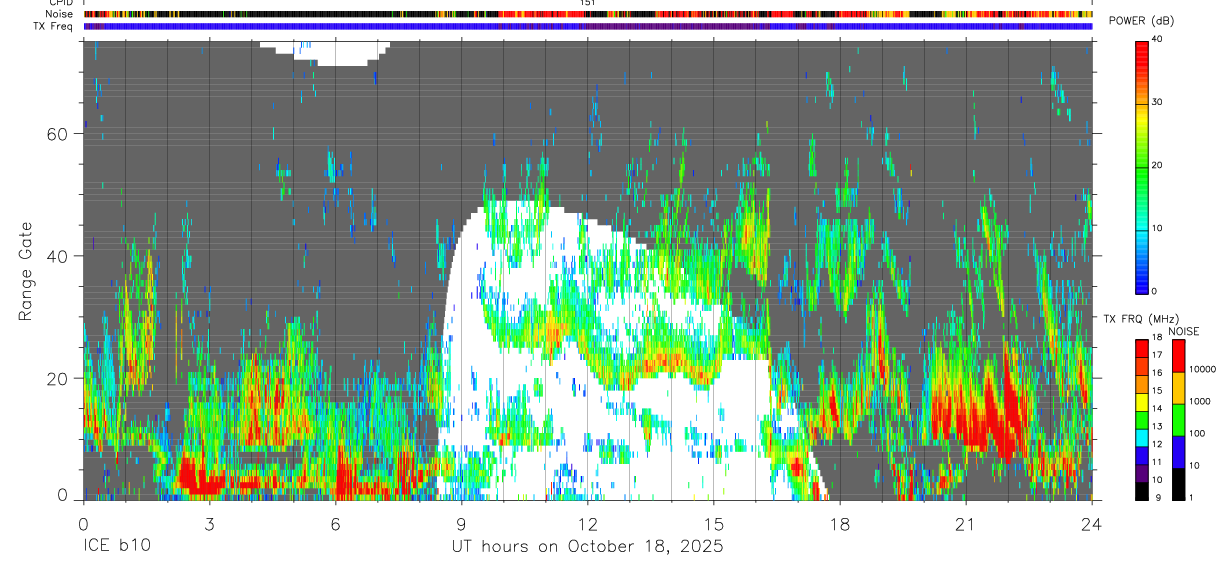Click the '20' value on the POWER scale
1228x567 pixels.
(x=1158, y=166)
